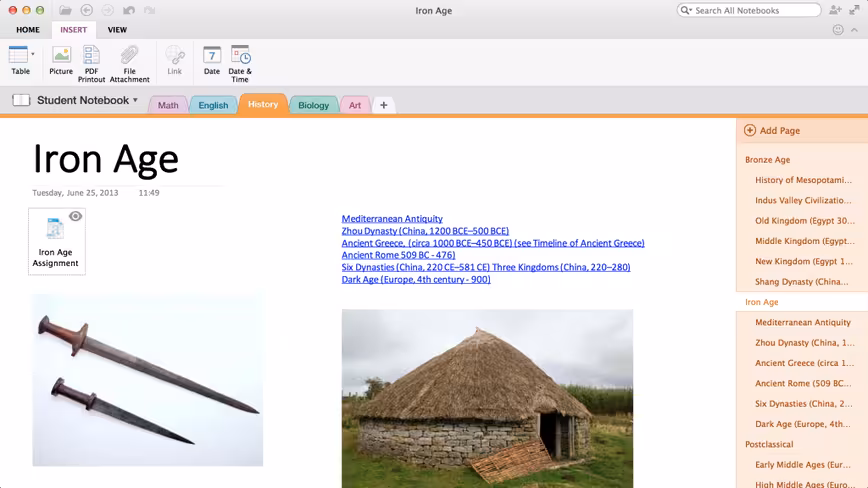Screen dimensions: 868x488
Task: Go back with the back arrow
Action: pos(86,10)
